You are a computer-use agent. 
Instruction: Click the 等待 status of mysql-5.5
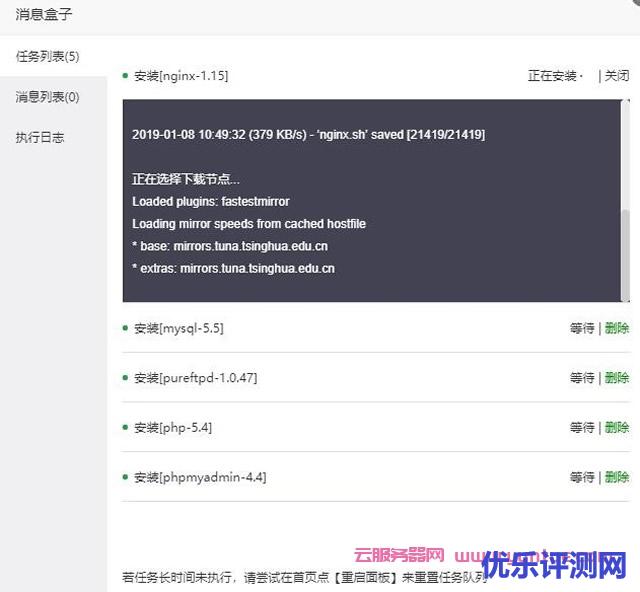tap(582, 328)
